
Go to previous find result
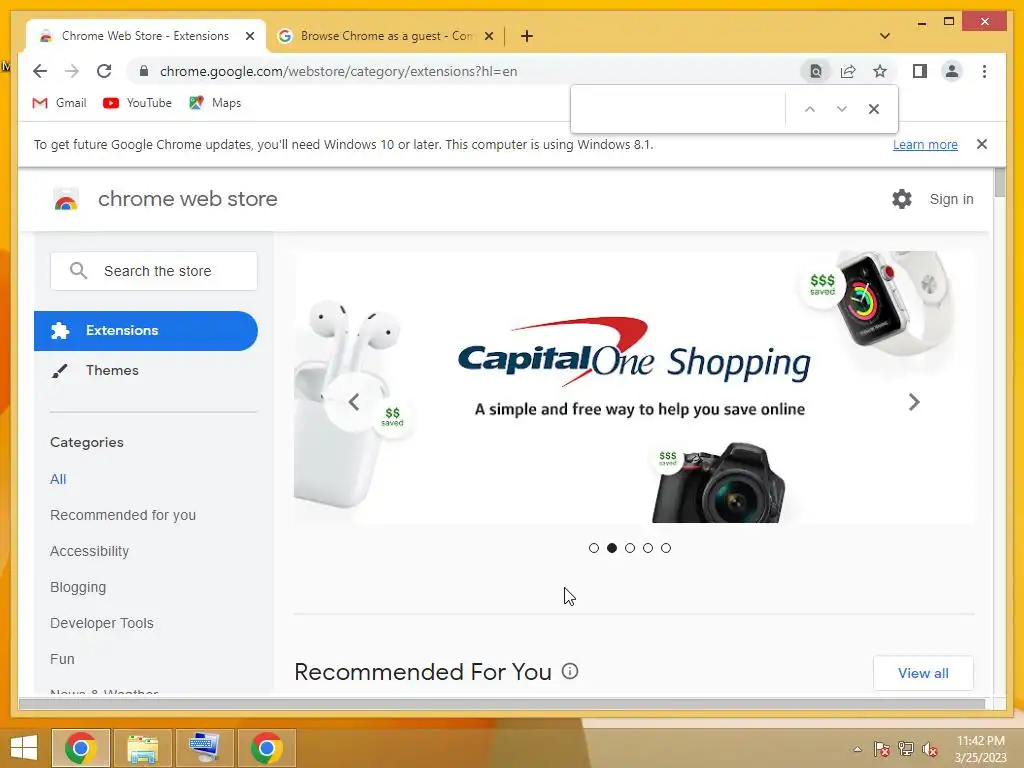point(810,109)
